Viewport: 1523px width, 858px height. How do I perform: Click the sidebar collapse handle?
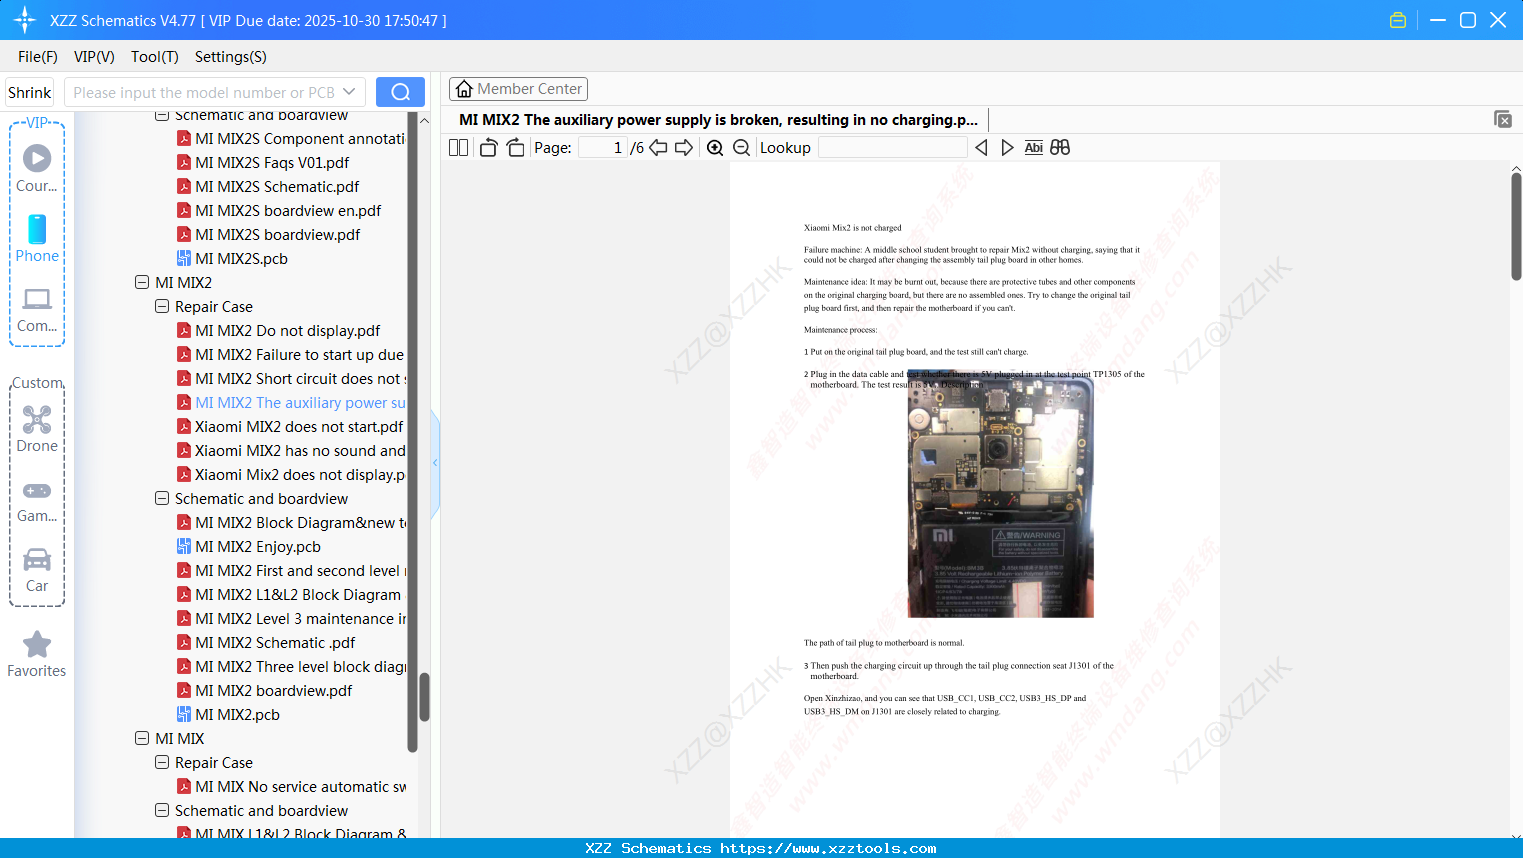coord(435,463)
